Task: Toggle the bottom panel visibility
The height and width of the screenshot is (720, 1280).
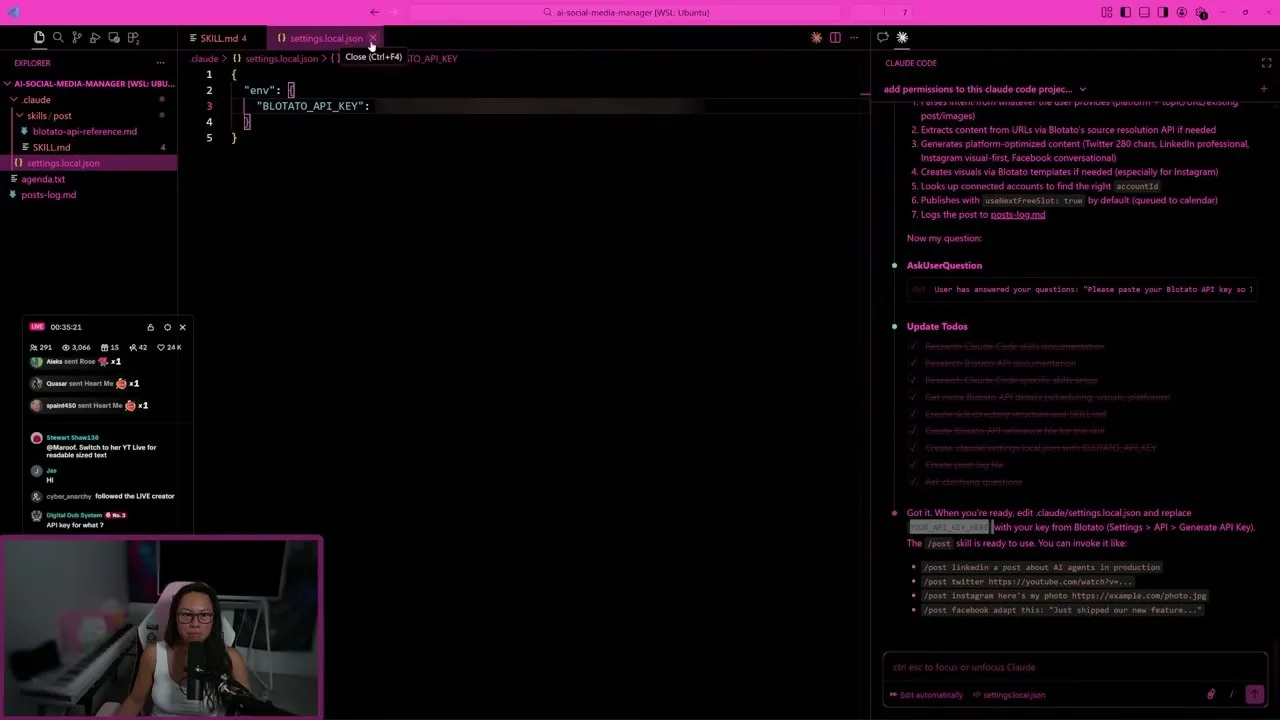Action: (1144, 12)
